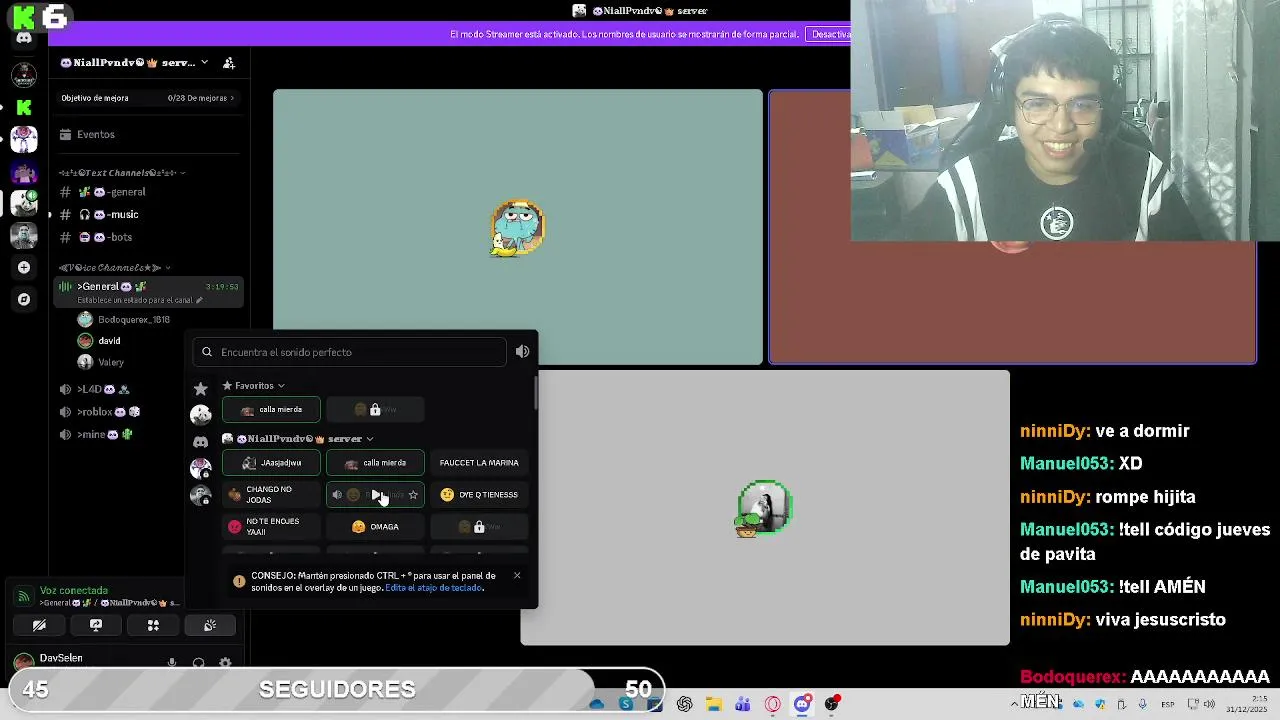The height and width of the screenshot is (720, 1280).
Task: Toggle microphone mute next to DavSelen
Action: tap(172, 663)
